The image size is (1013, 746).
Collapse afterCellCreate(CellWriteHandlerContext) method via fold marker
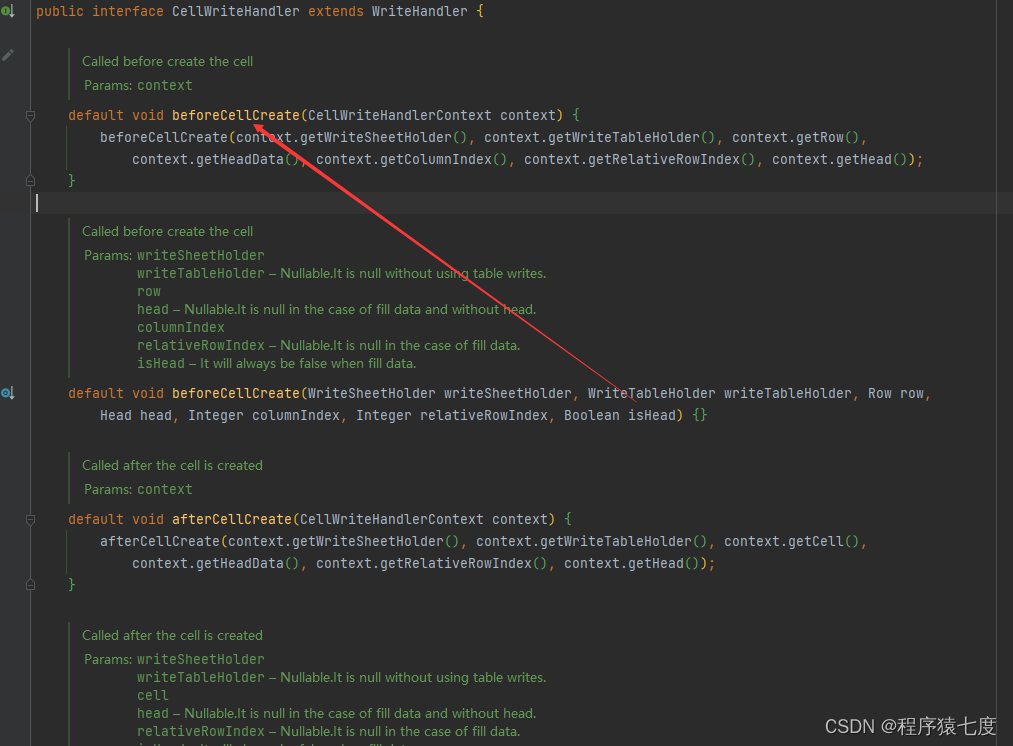tap(30, 519)
